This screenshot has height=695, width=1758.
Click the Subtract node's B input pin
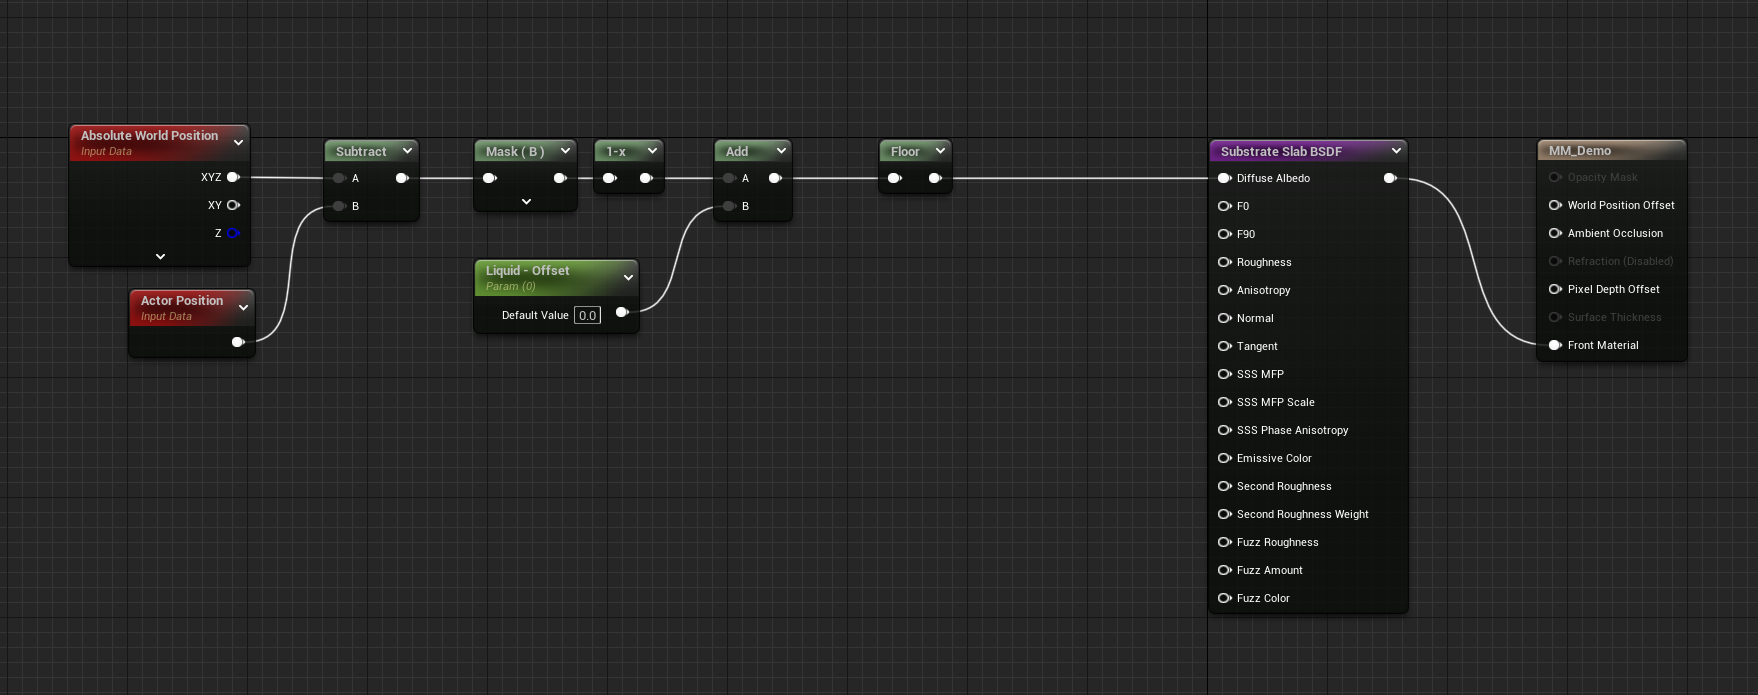pyautogui.click(x=339, y=206)
